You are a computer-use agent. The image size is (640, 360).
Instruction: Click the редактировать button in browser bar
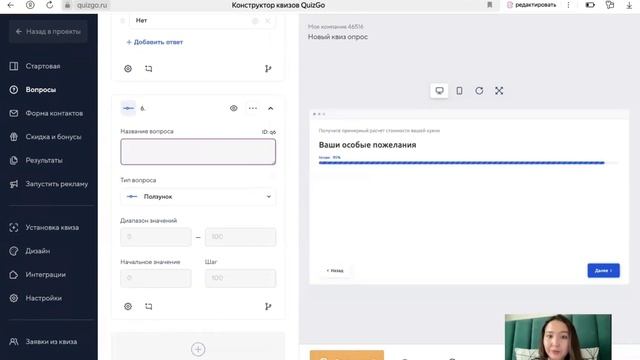tap(531, 5)
